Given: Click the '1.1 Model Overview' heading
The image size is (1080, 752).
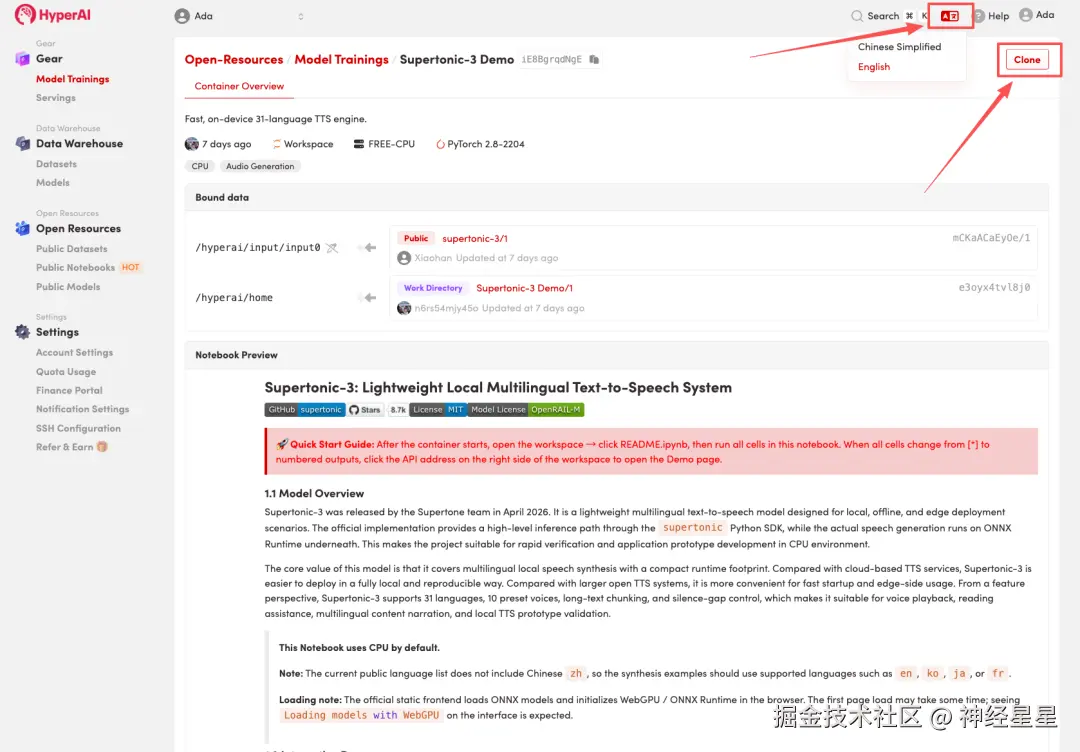Looking at the screenshot, I should click(314, 494).
